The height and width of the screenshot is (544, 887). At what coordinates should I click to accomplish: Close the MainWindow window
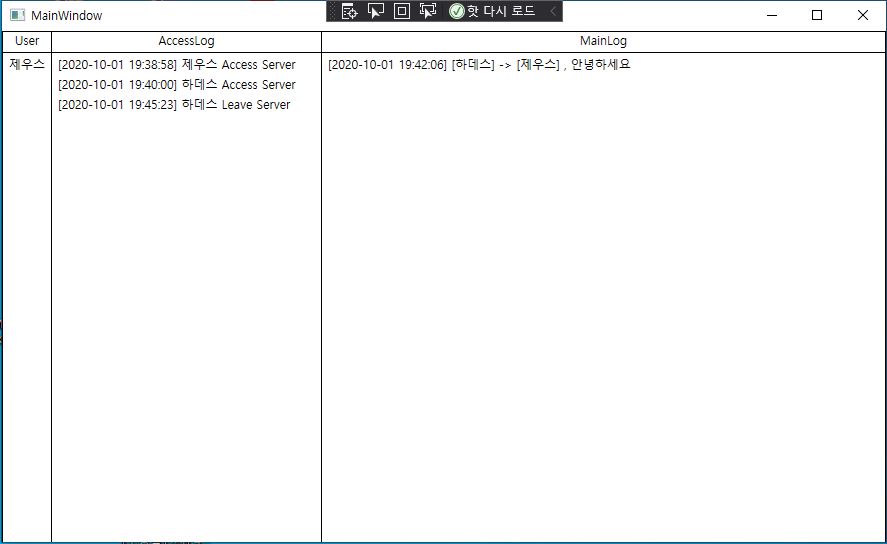[863, 15]
